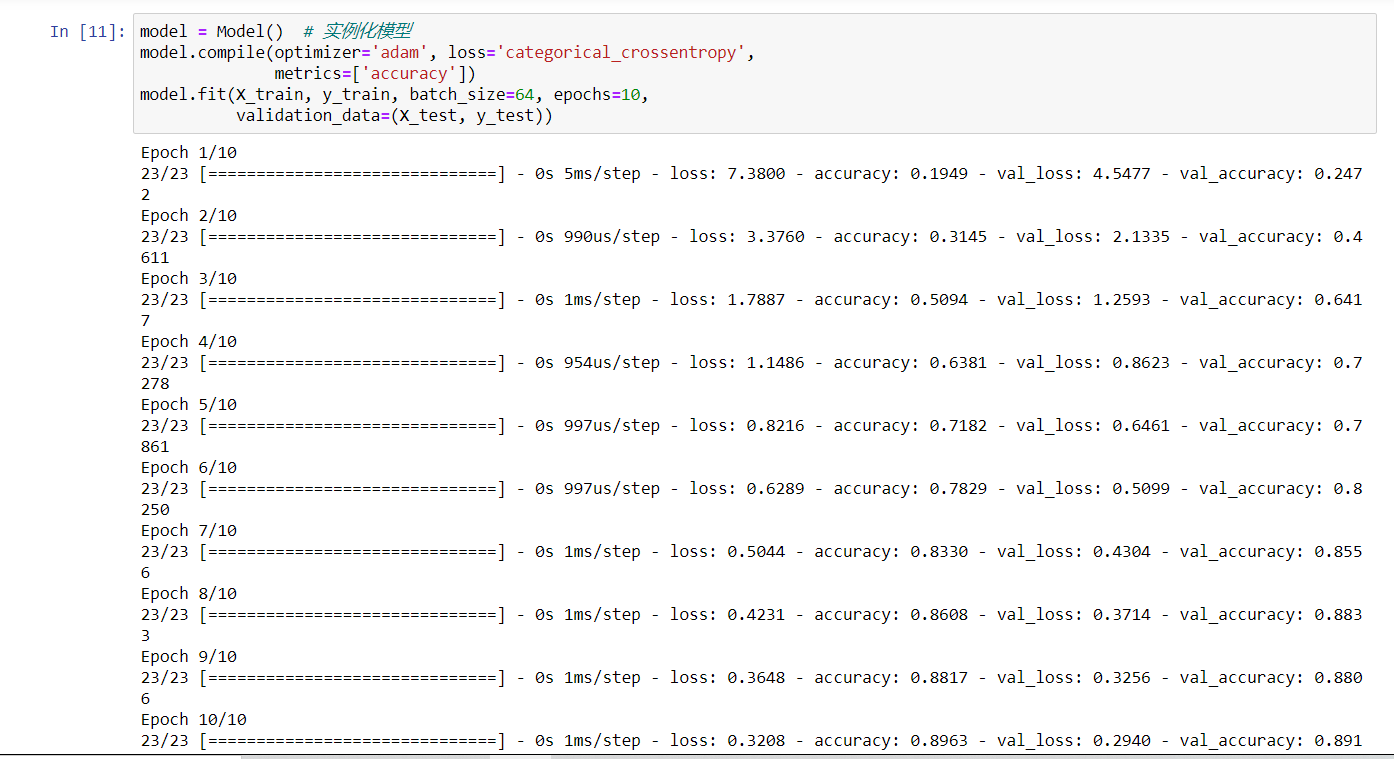This screenshot has height=759, width=1394.
Task: Click the 'Epoch 3/10' output line
Action: 189,279
